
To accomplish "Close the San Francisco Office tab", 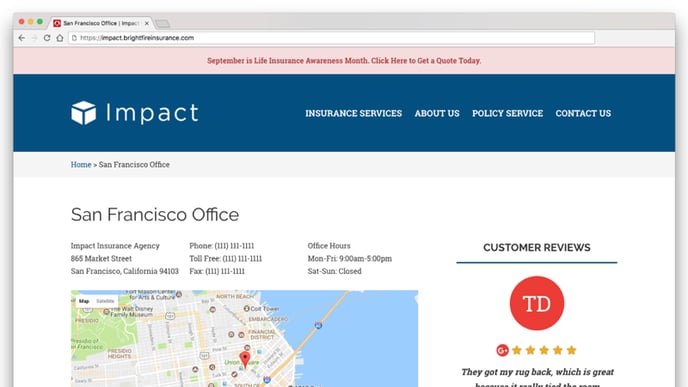I will 147,23.
